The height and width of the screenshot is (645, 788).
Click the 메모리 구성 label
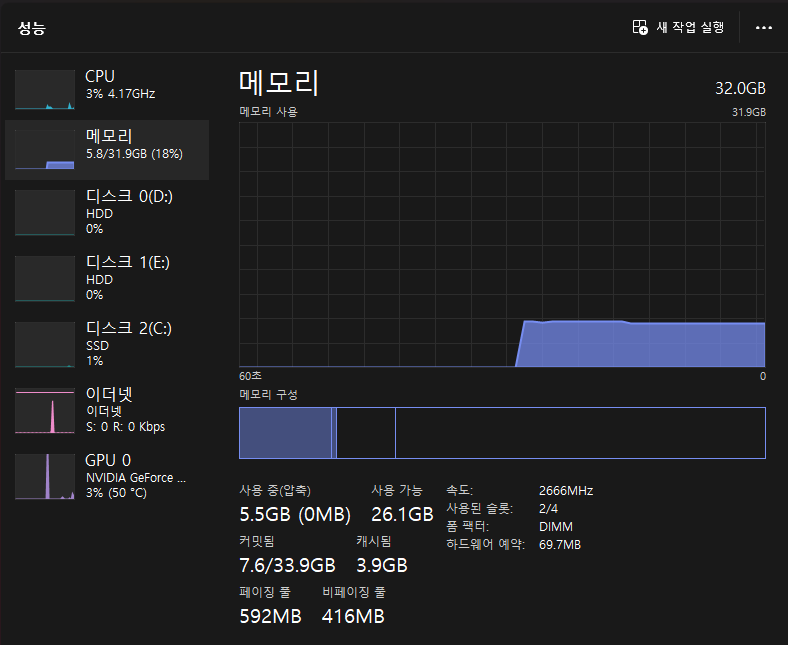[x=268, y=395]
